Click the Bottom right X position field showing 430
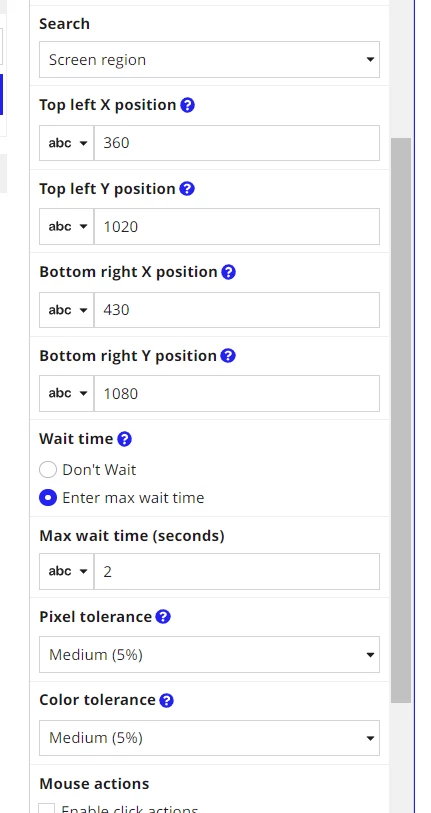Screen dimensions: 431x813 point(237,310)
